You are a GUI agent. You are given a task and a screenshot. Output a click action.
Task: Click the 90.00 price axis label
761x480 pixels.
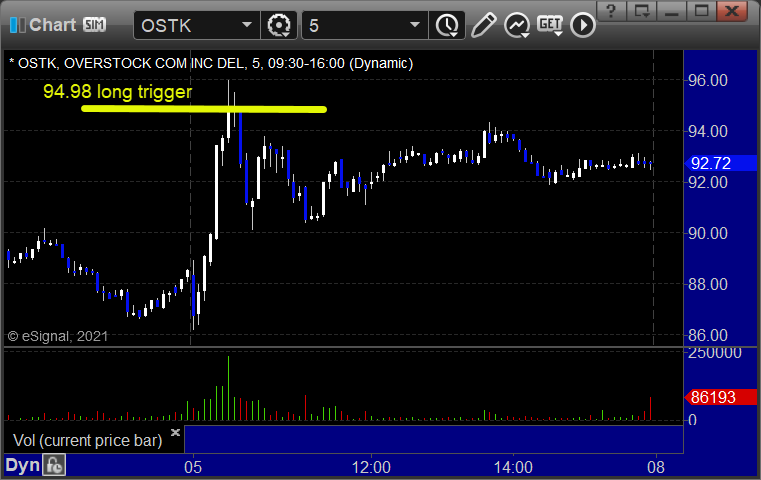(708, 233)
